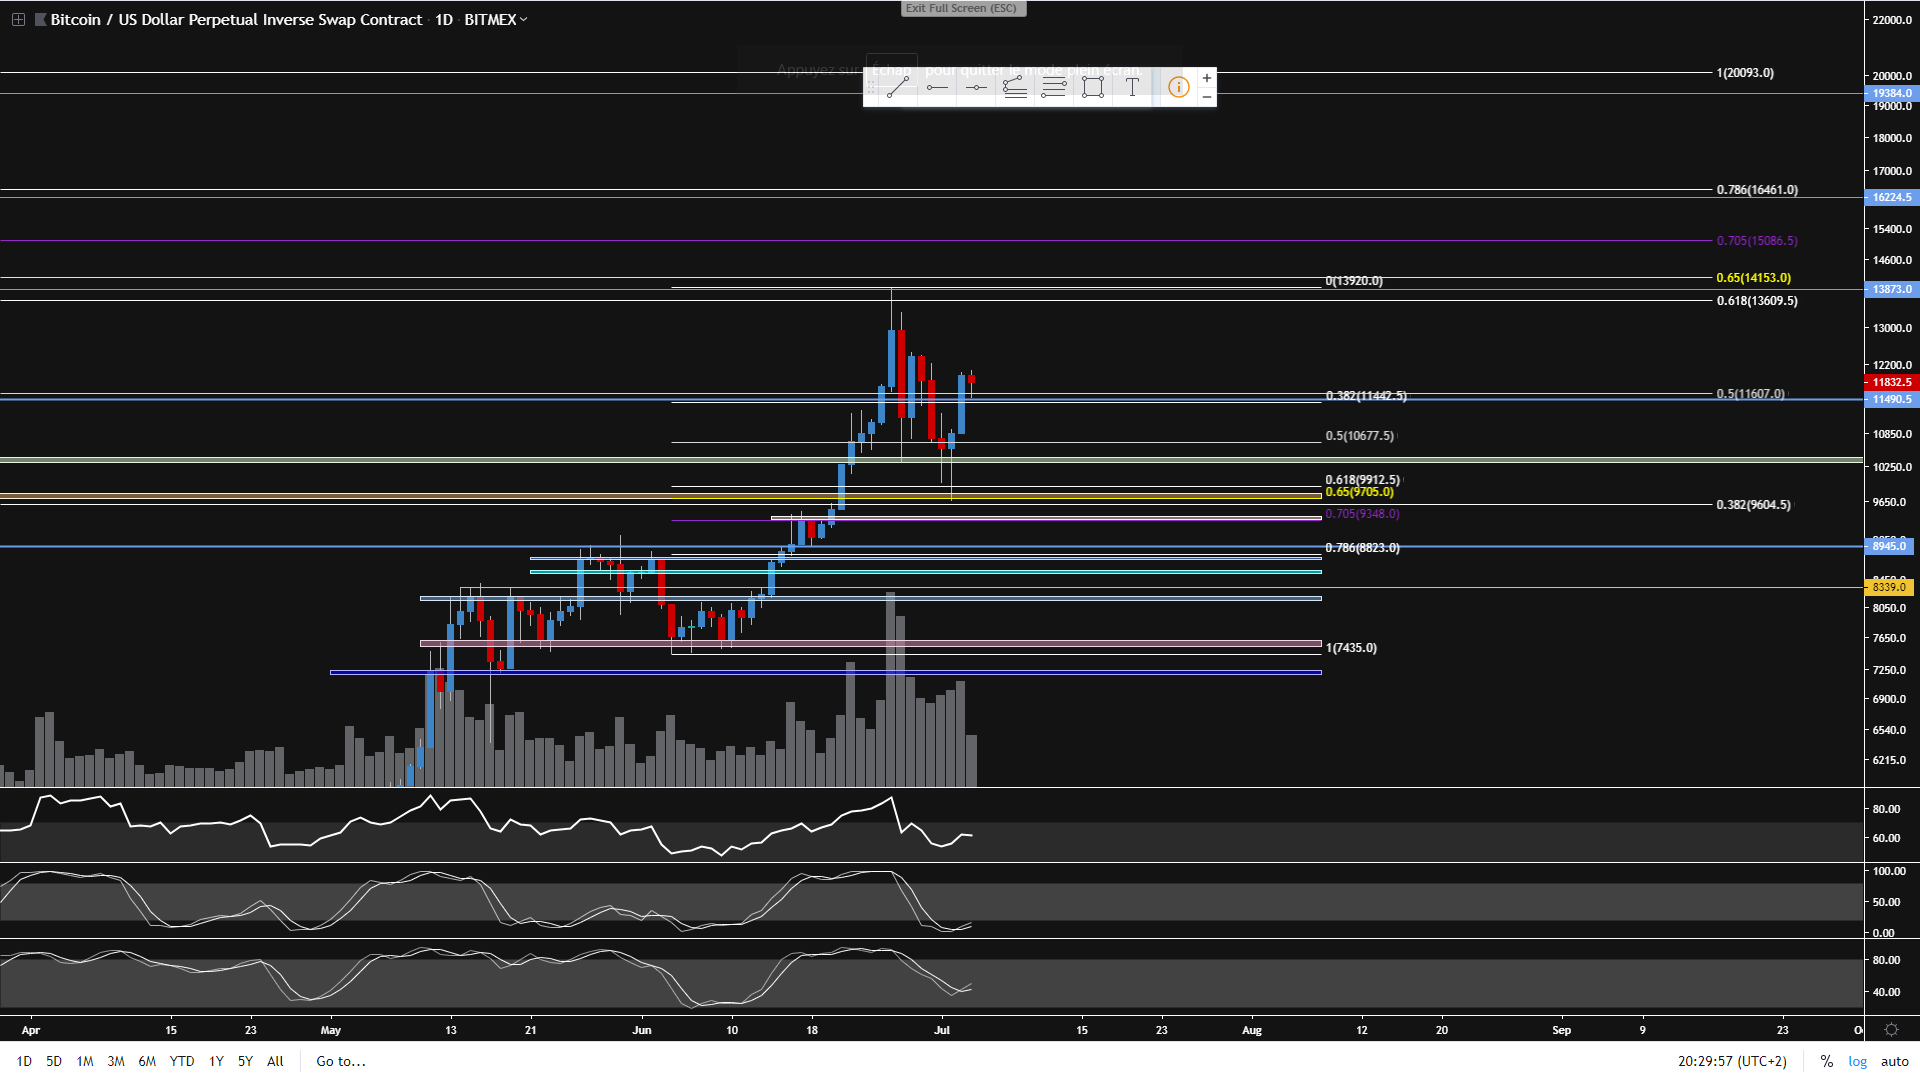1920x1080 pixels.
Task: Select the horizontal ray tool
Action: click(x=937, y=88)
